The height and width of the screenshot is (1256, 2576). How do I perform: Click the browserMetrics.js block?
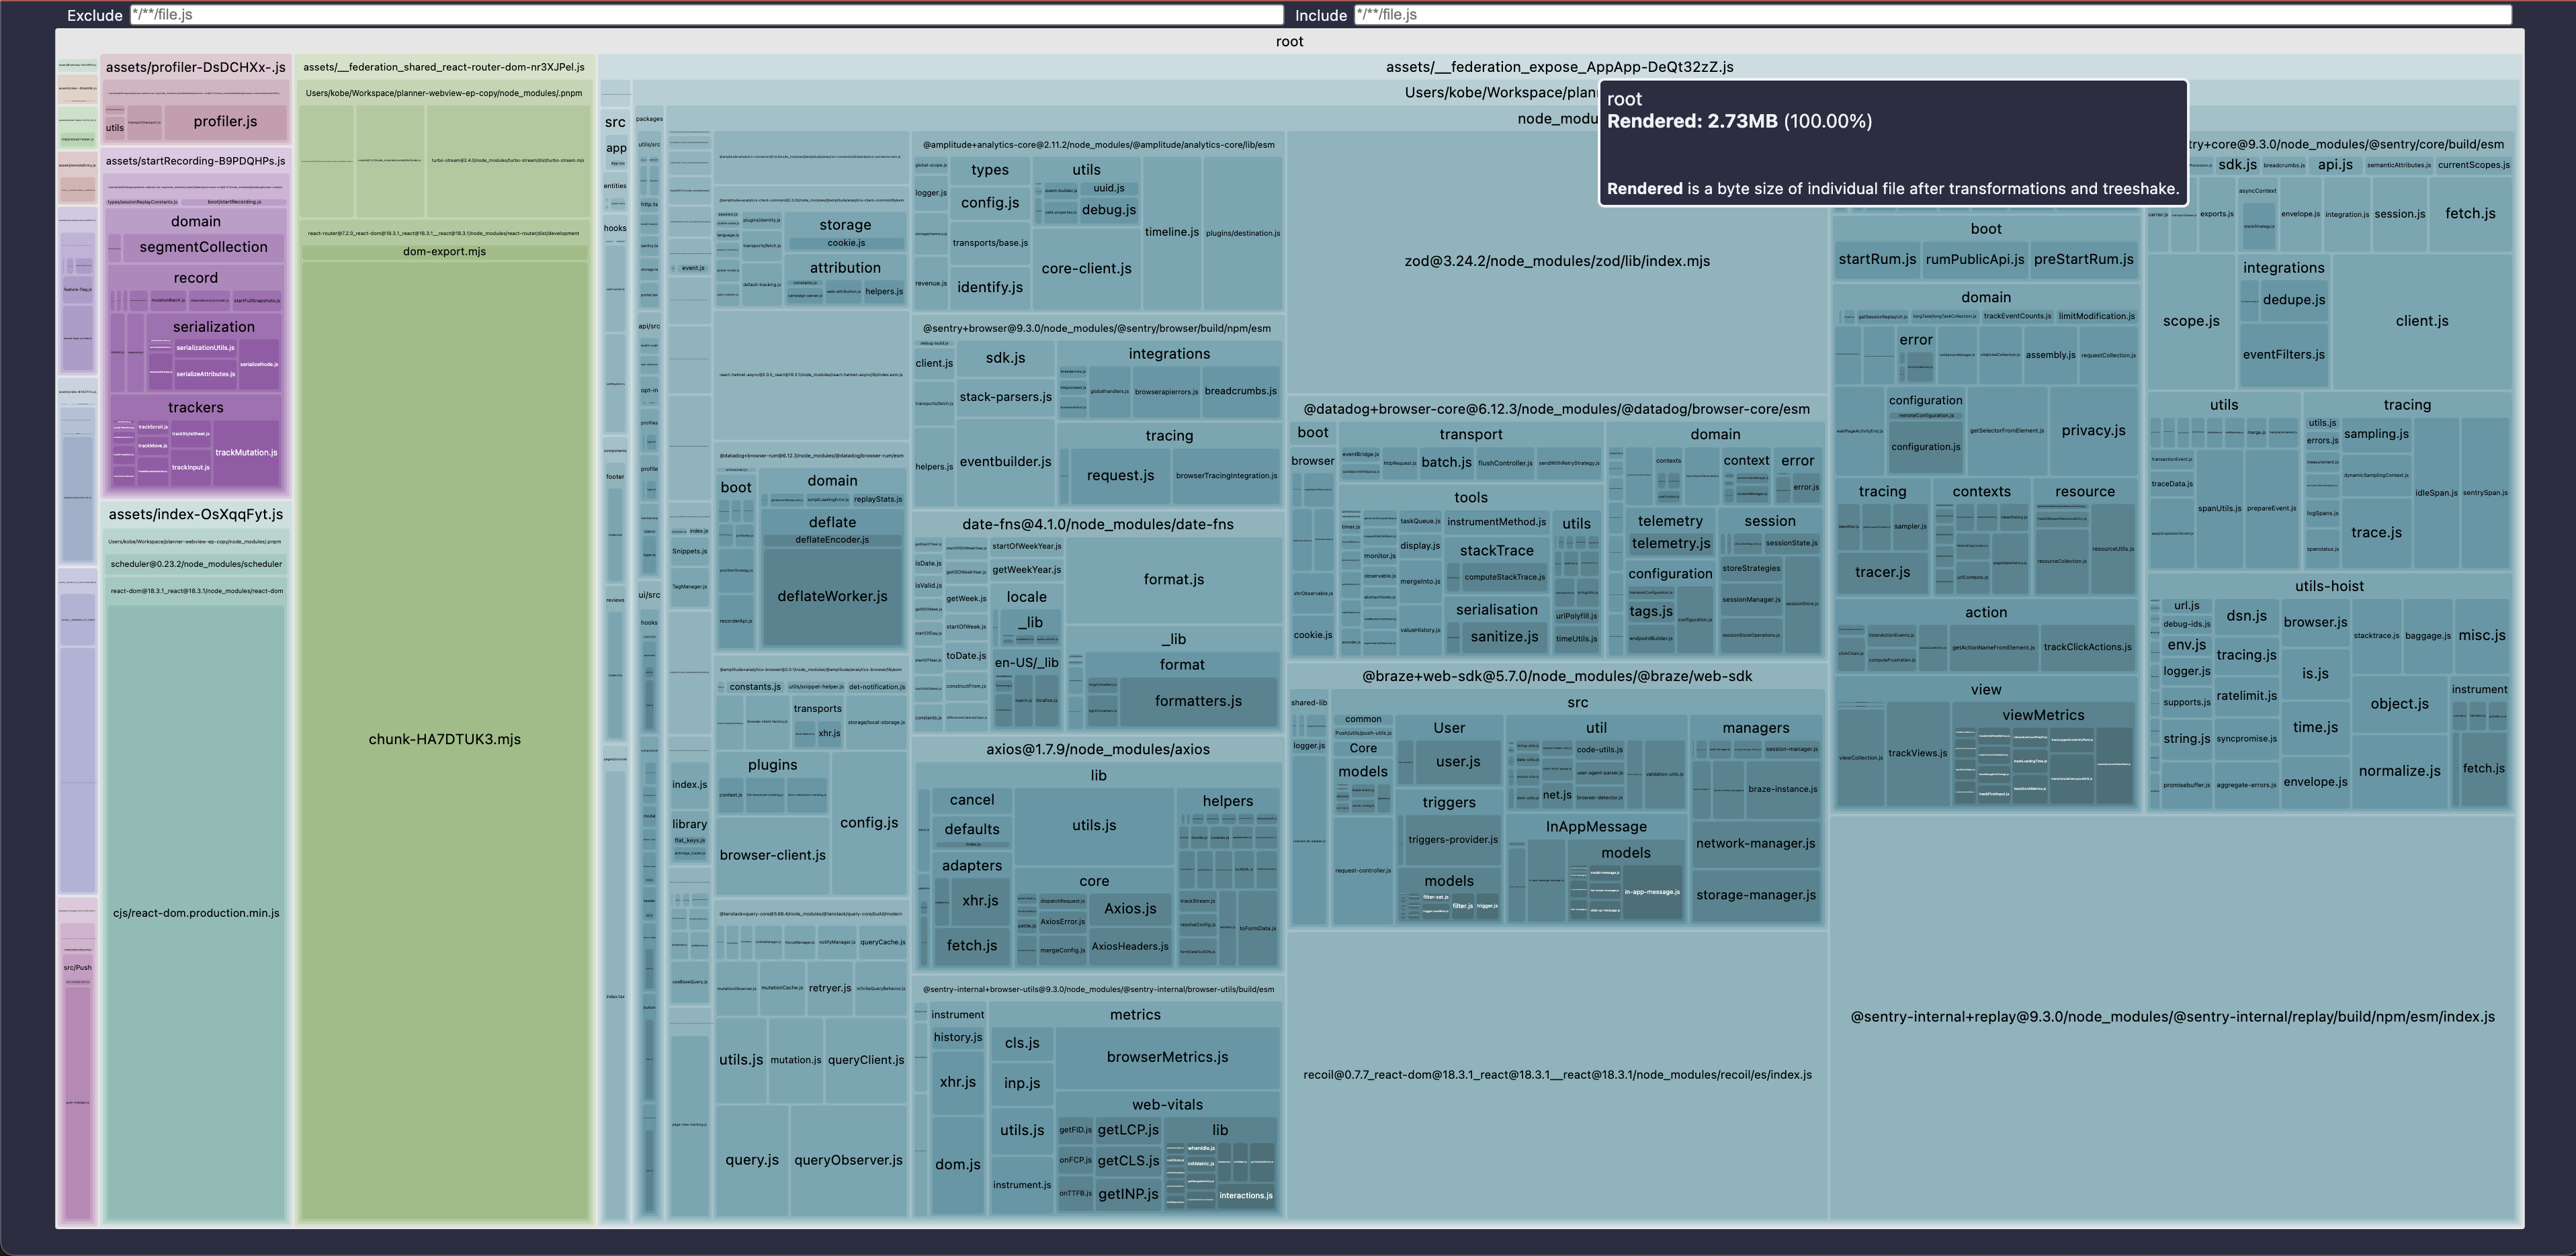1167,1057
